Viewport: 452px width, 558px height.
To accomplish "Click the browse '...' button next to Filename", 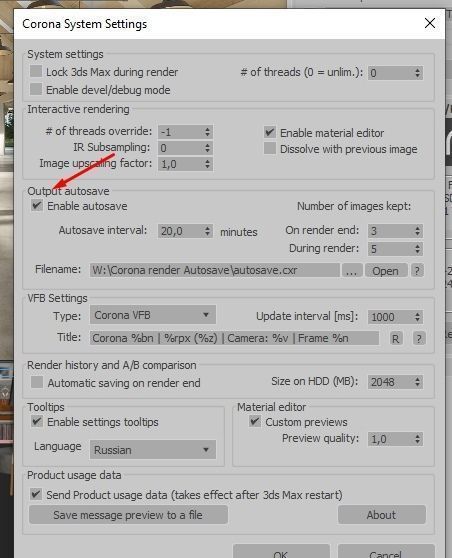I will pos(352,270).
